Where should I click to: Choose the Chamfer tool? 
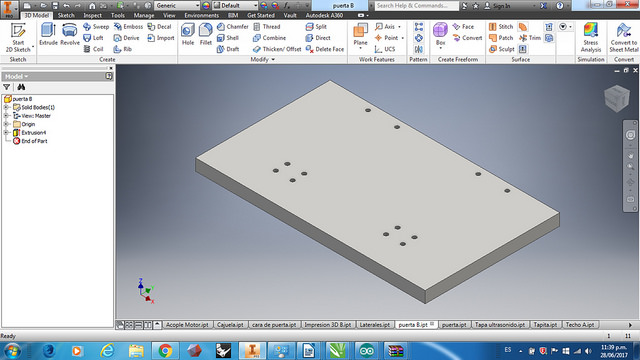(x=232, y=27)
